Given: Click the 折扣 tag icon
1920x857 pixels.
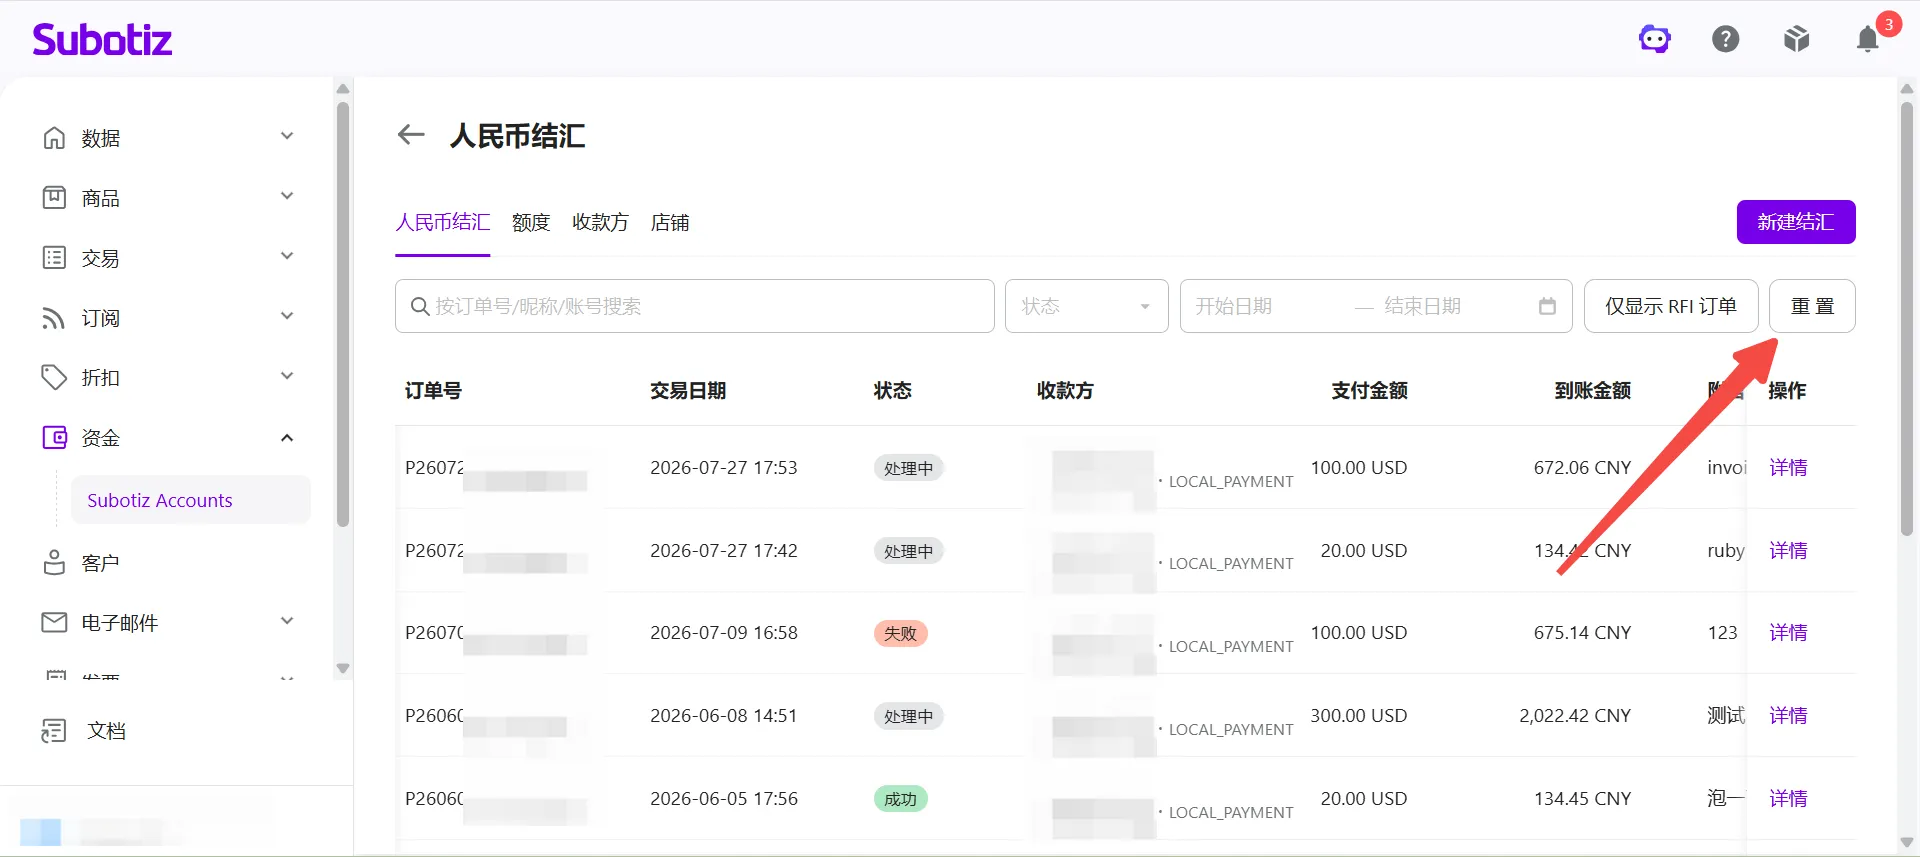Looking at the screenshot, I should pyautogui.click(x=54, y=377).
